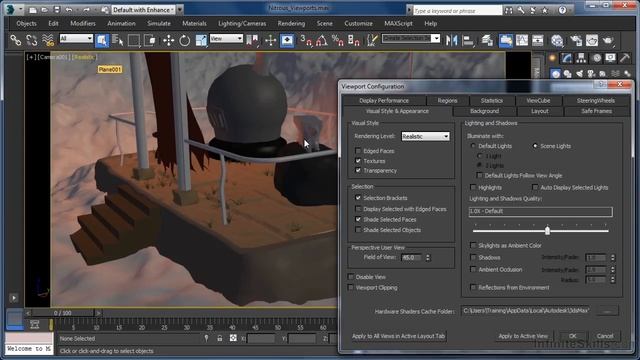
Task: Open the Utilities hammer panel icon
Action: pos(624,58)
